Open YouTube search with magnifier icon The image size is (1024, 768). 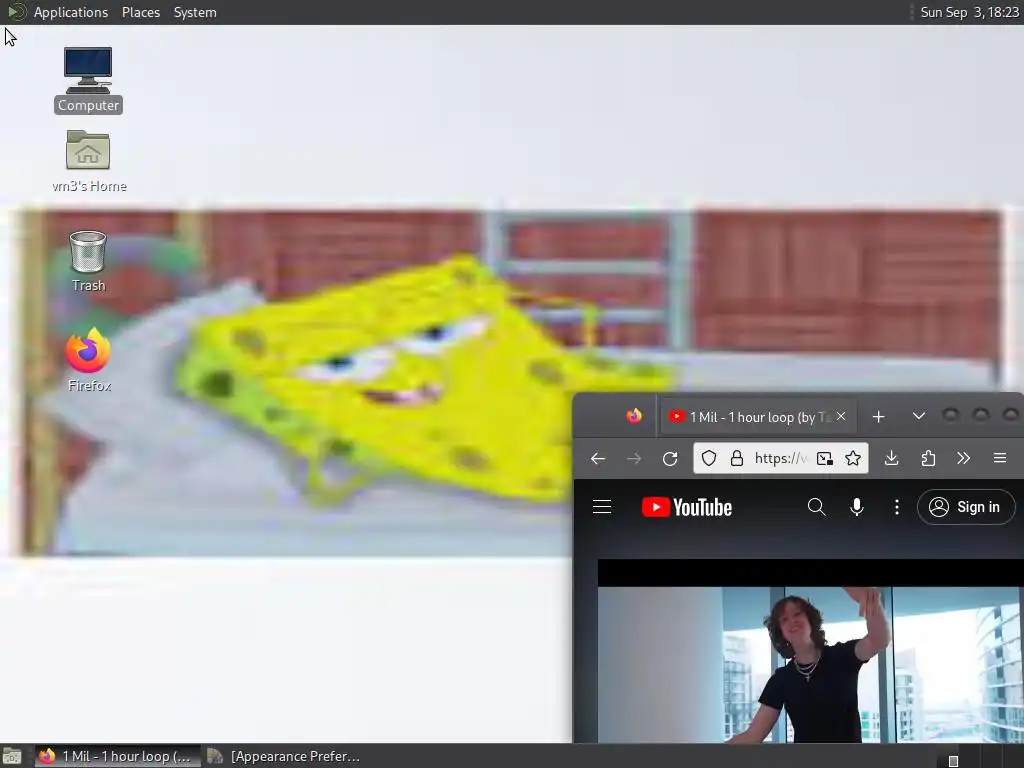click(x=816, y=507)
